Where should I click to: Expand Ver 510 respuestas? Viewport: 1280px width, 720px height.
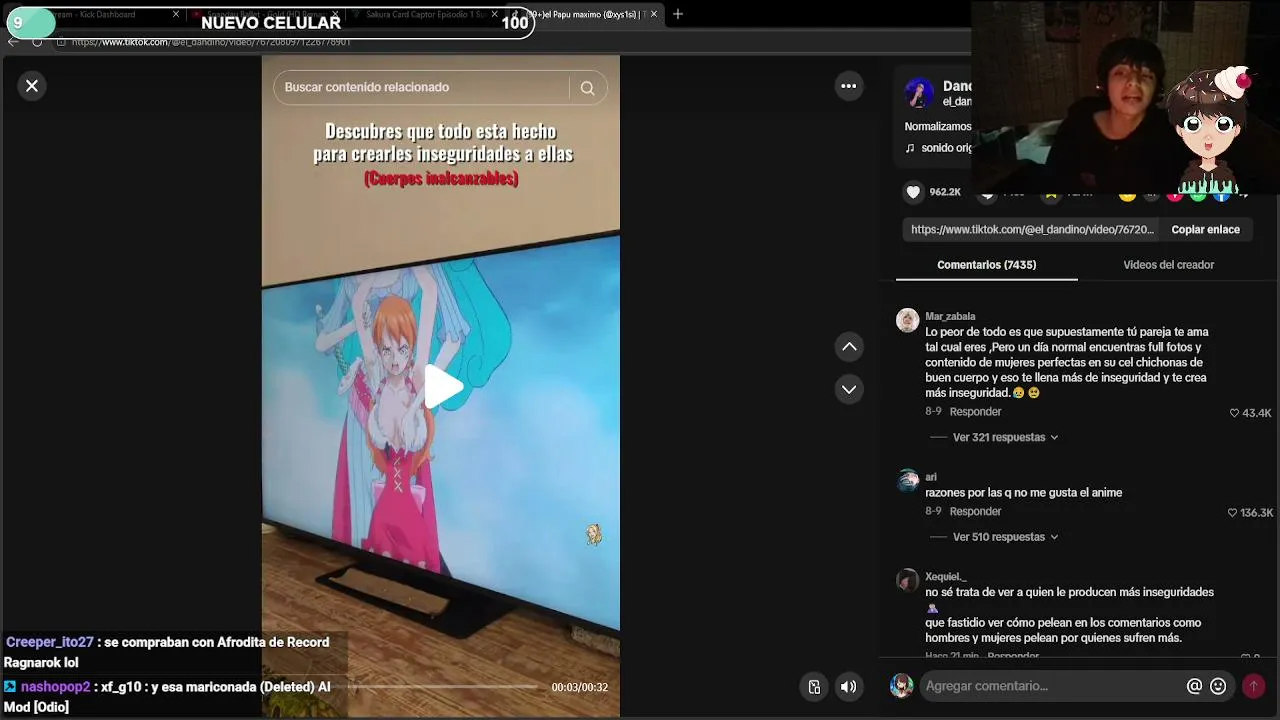[x=1005, y=537]
